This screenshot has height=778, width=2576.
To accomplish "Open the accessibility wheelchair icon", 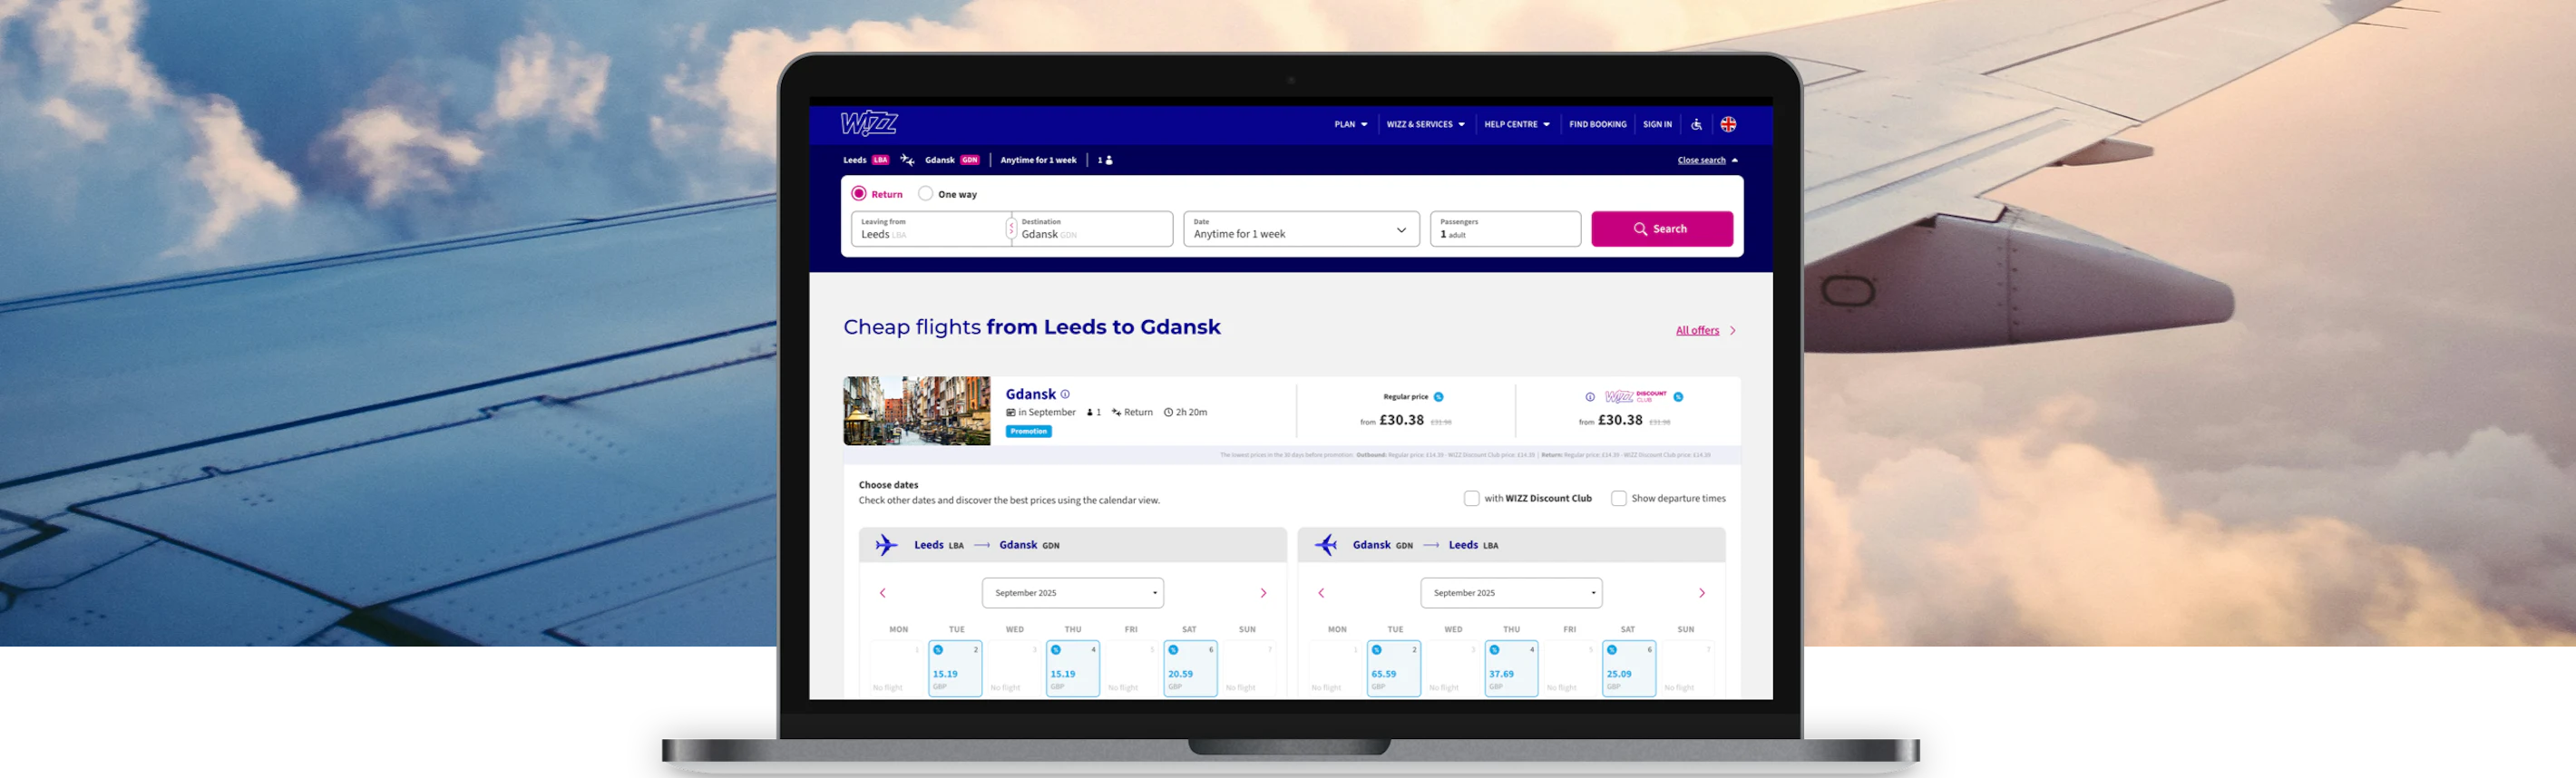I will [x=1696, y=125].
